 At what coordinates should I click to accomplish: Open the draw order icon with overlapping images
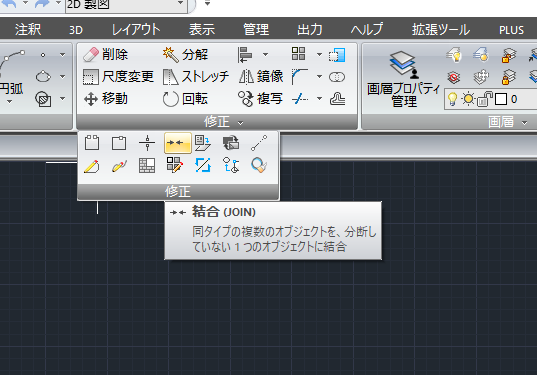(x=231, y=143)
